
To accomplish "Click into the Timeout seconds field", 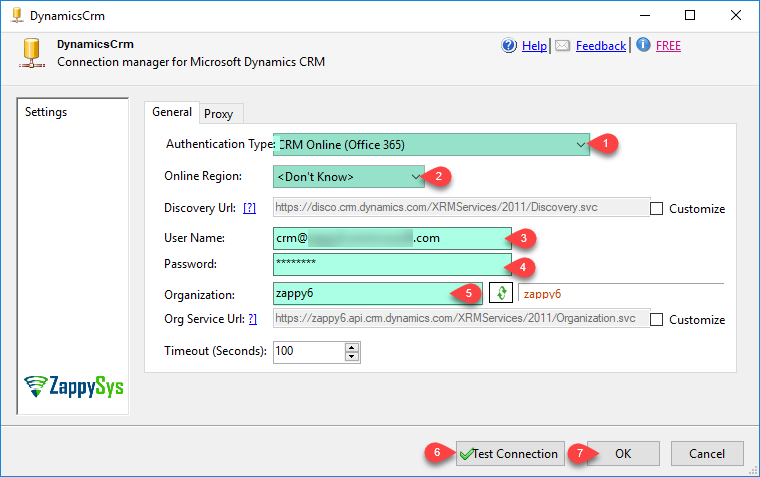I will click(x=309, y=352).
